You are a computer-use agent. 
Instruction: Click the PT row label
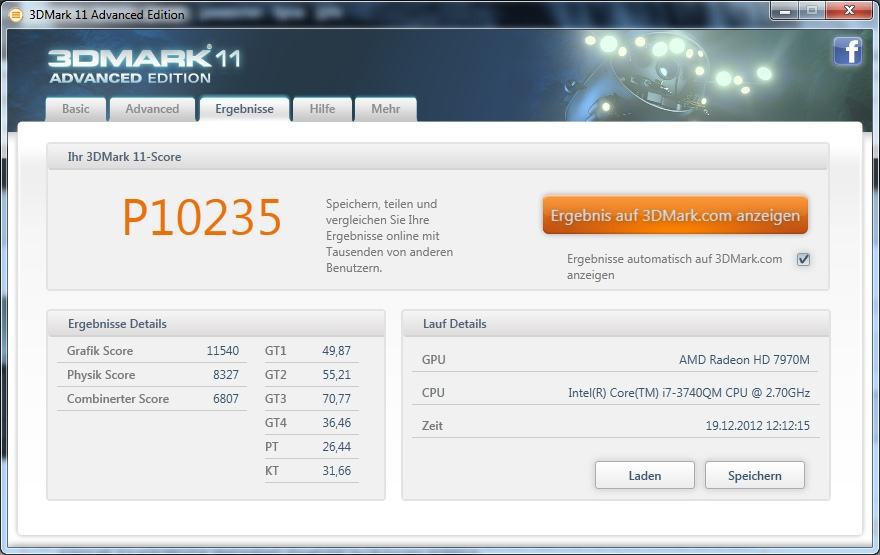[272, 447]
